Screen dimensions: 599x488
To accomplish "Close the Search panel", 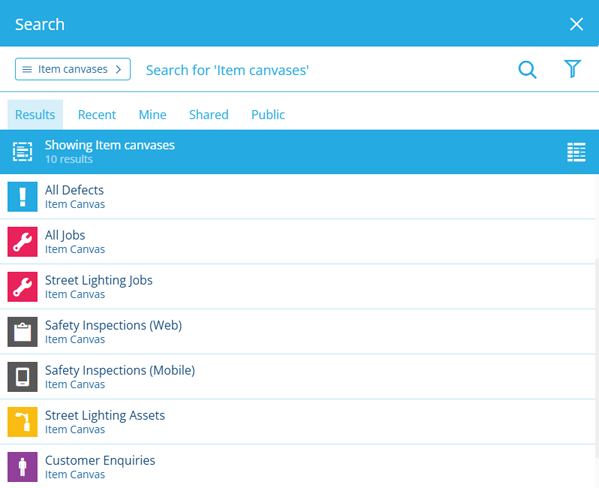I will click(576, 24).
